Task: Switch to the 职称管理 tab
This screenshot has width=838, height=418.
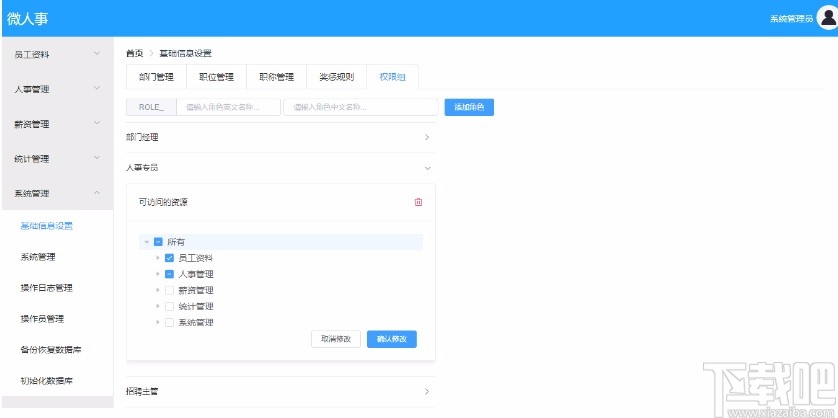Action: pyautogui.click(x=276, y=77)
